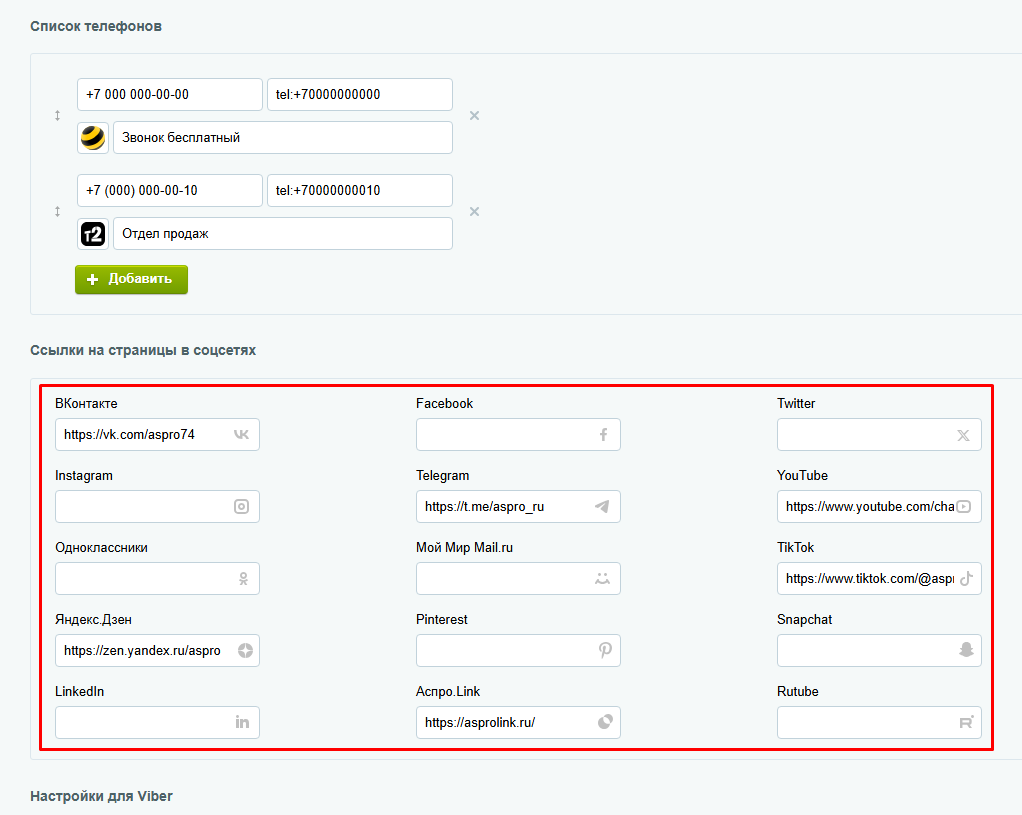Click the TikTok note icon
The height and width of the screenshot is (815, 1022).
(x=966, y=578)
